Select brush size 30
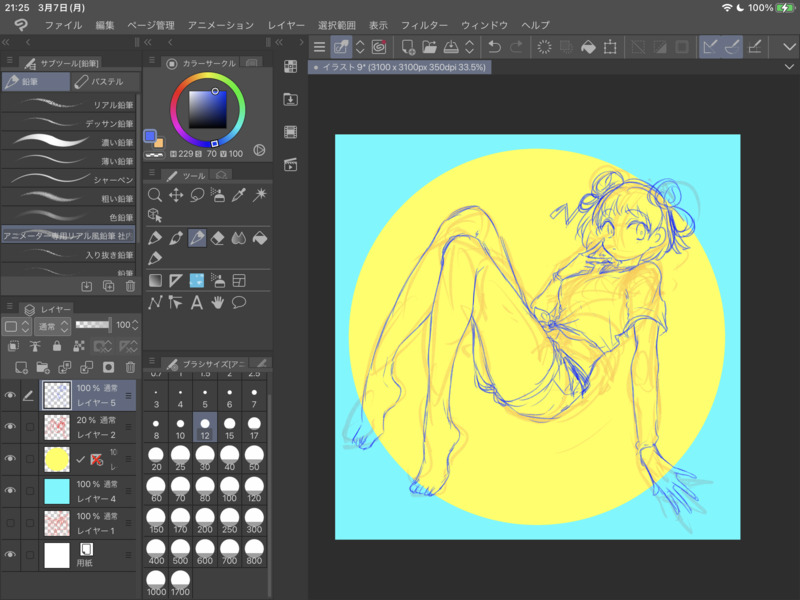800x600 pixels. 206,461
